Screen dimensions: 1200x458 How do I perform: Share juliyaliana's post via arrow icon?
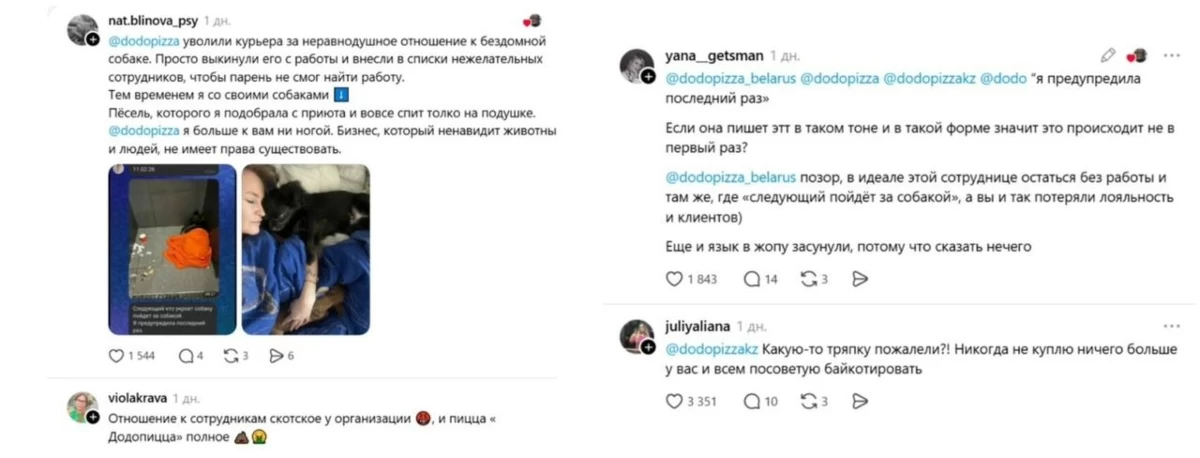tap(859, 401)
